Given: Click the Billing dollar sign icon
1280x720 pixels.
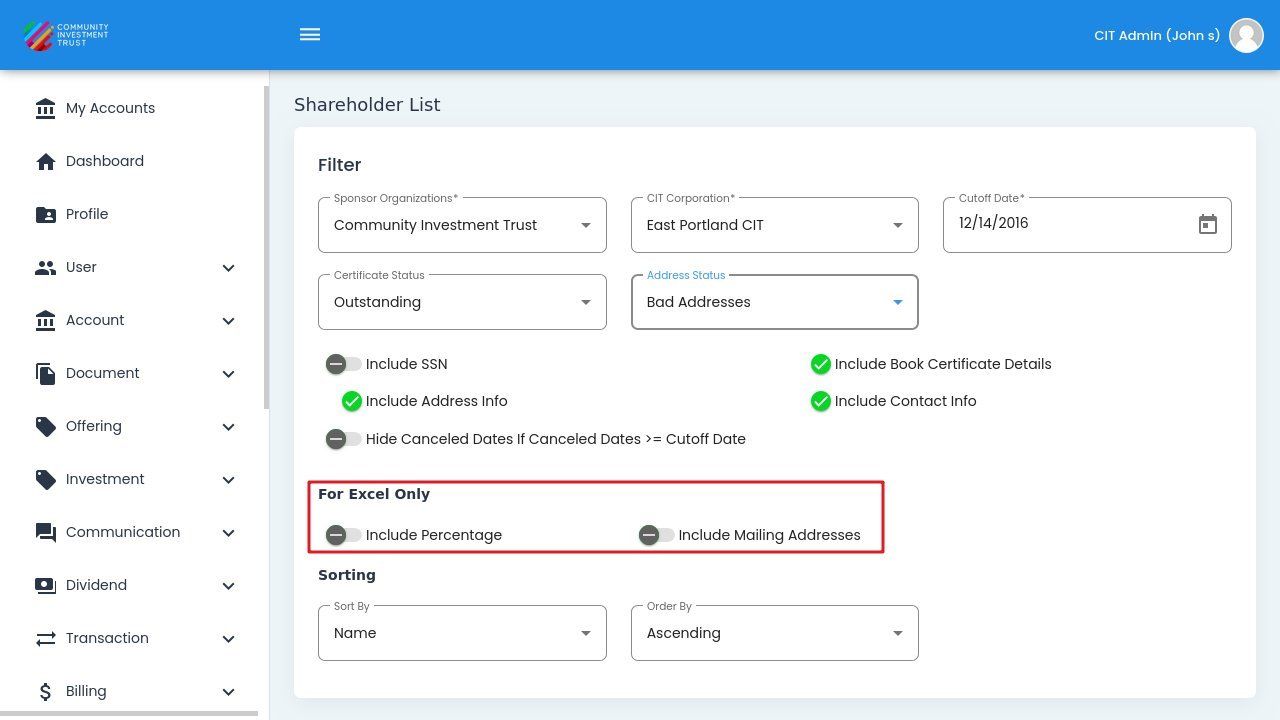Looking at the screenshot, I should [x=45, y=692].
